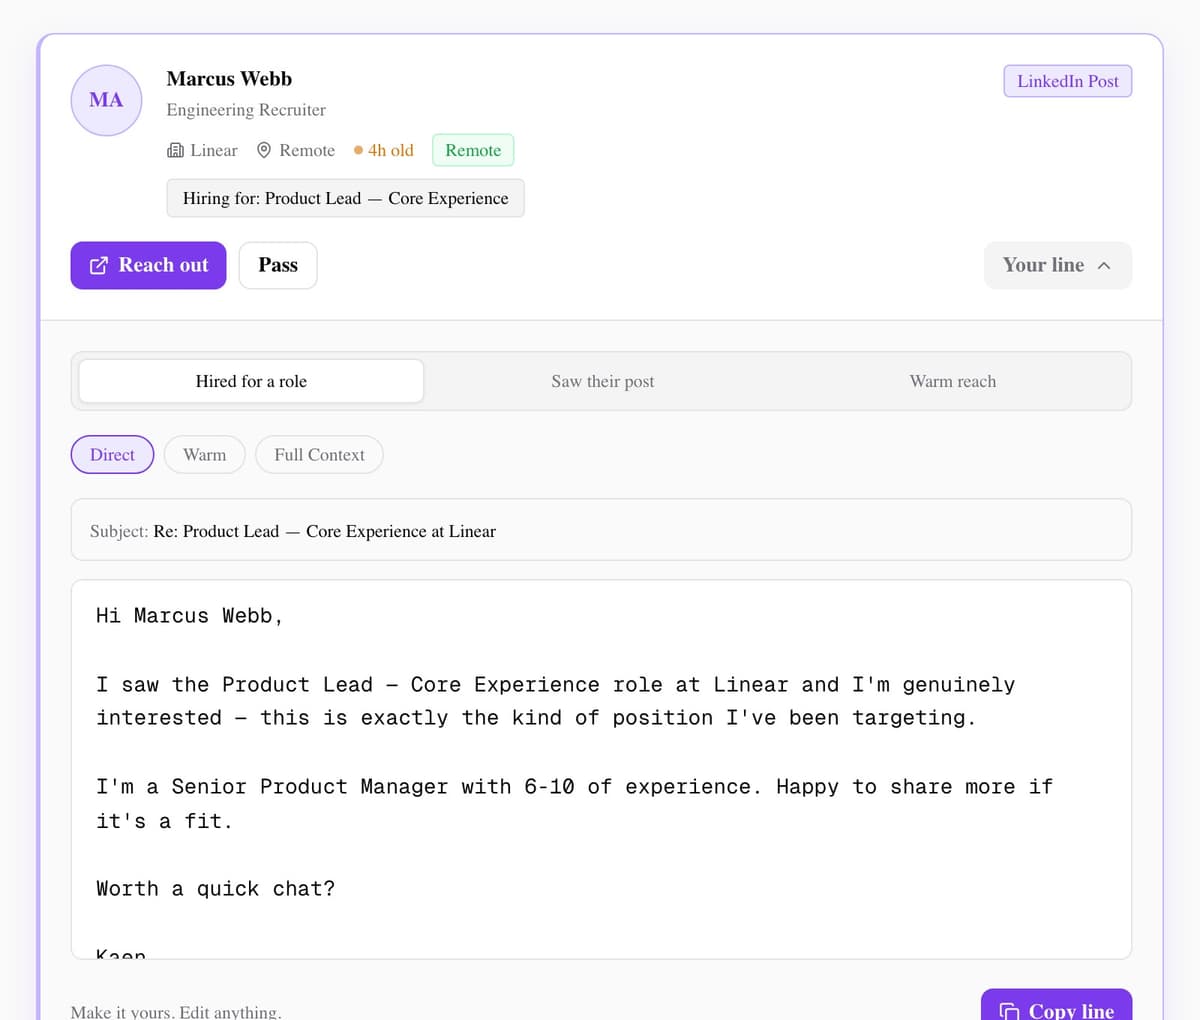
Task: Click the Pass button
Action: (278, 265)
